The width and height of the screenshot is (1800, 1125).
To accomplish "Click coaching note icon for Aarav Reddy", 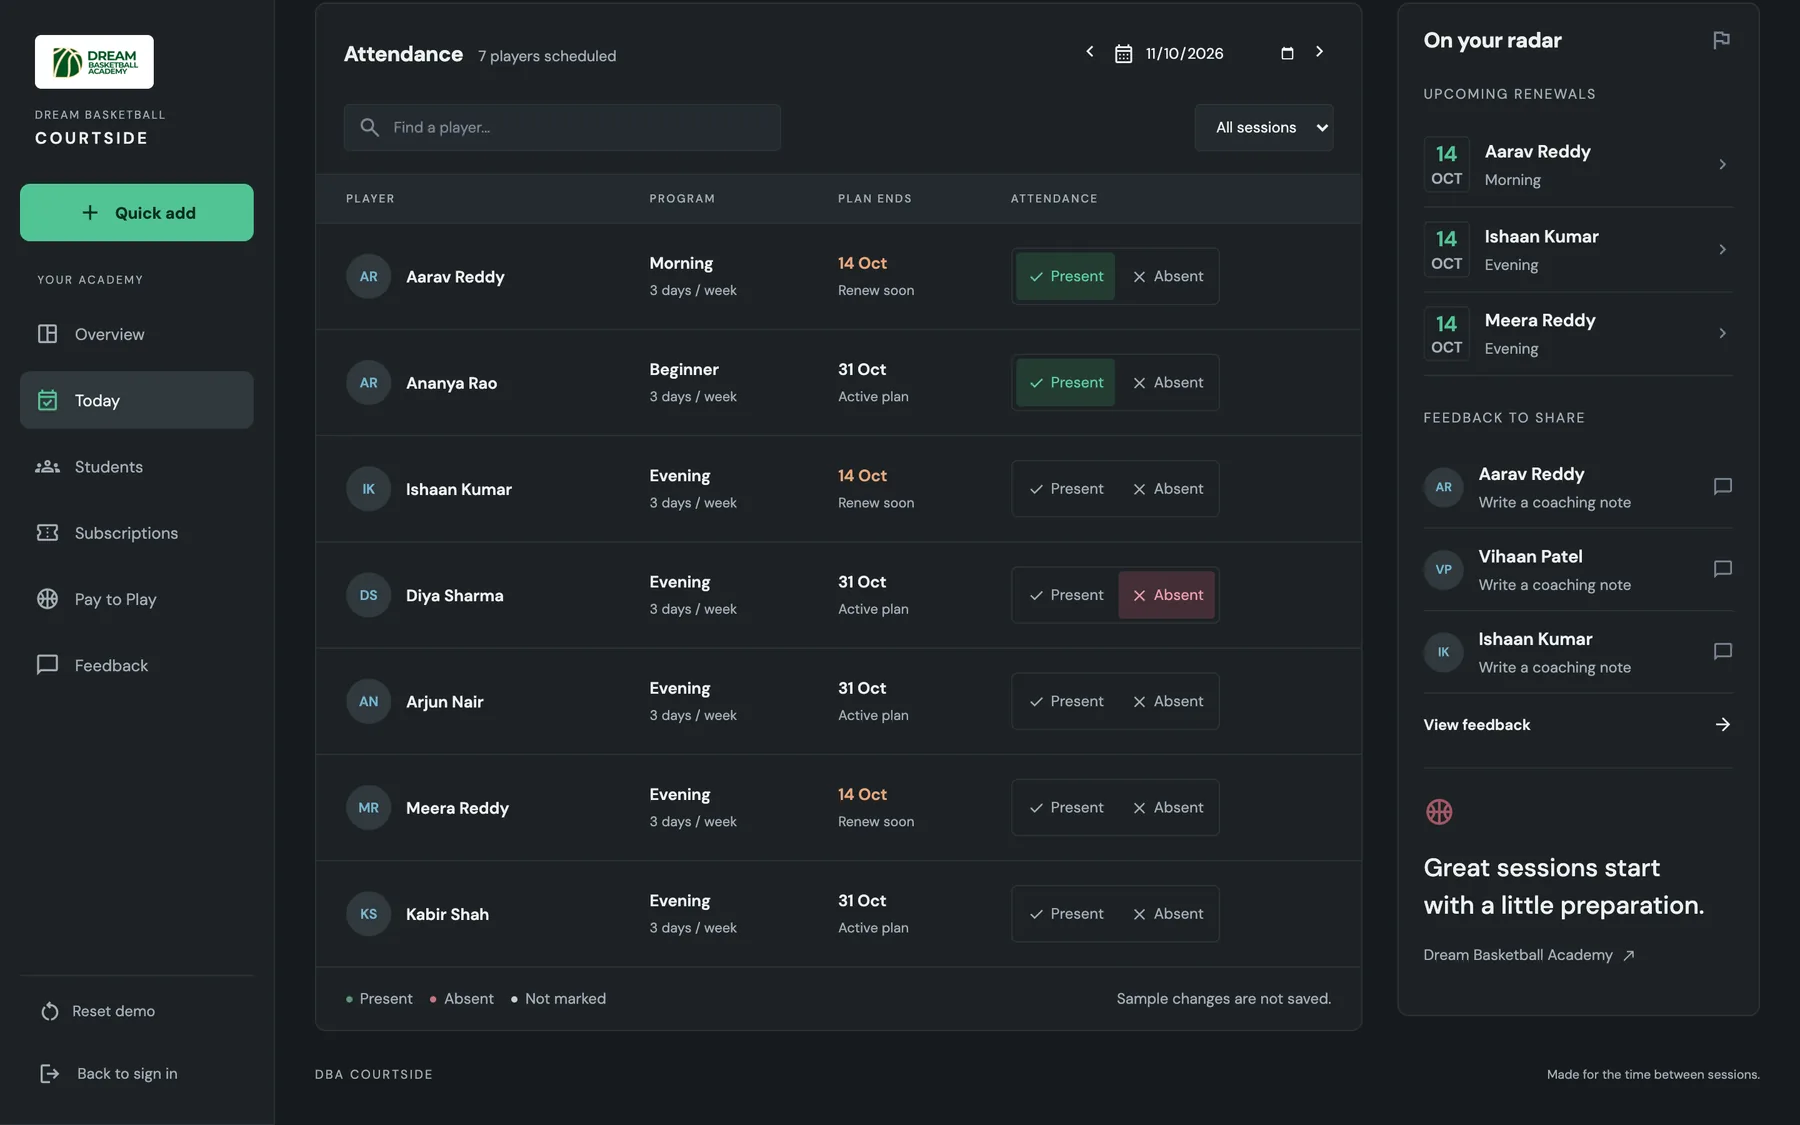I will pos(1722,487).
